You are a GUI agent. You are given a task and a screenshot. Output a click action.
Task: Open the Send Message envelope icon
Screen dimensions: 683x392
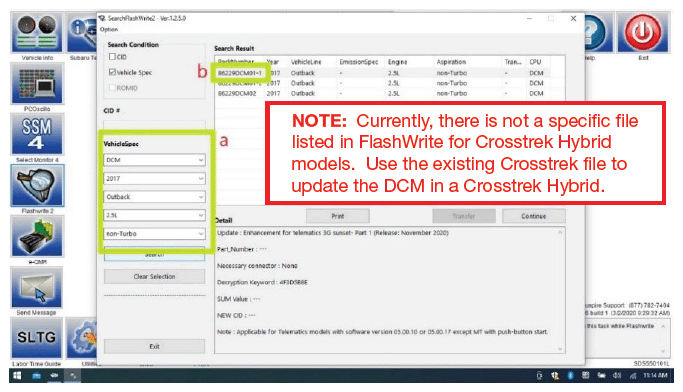37,287
